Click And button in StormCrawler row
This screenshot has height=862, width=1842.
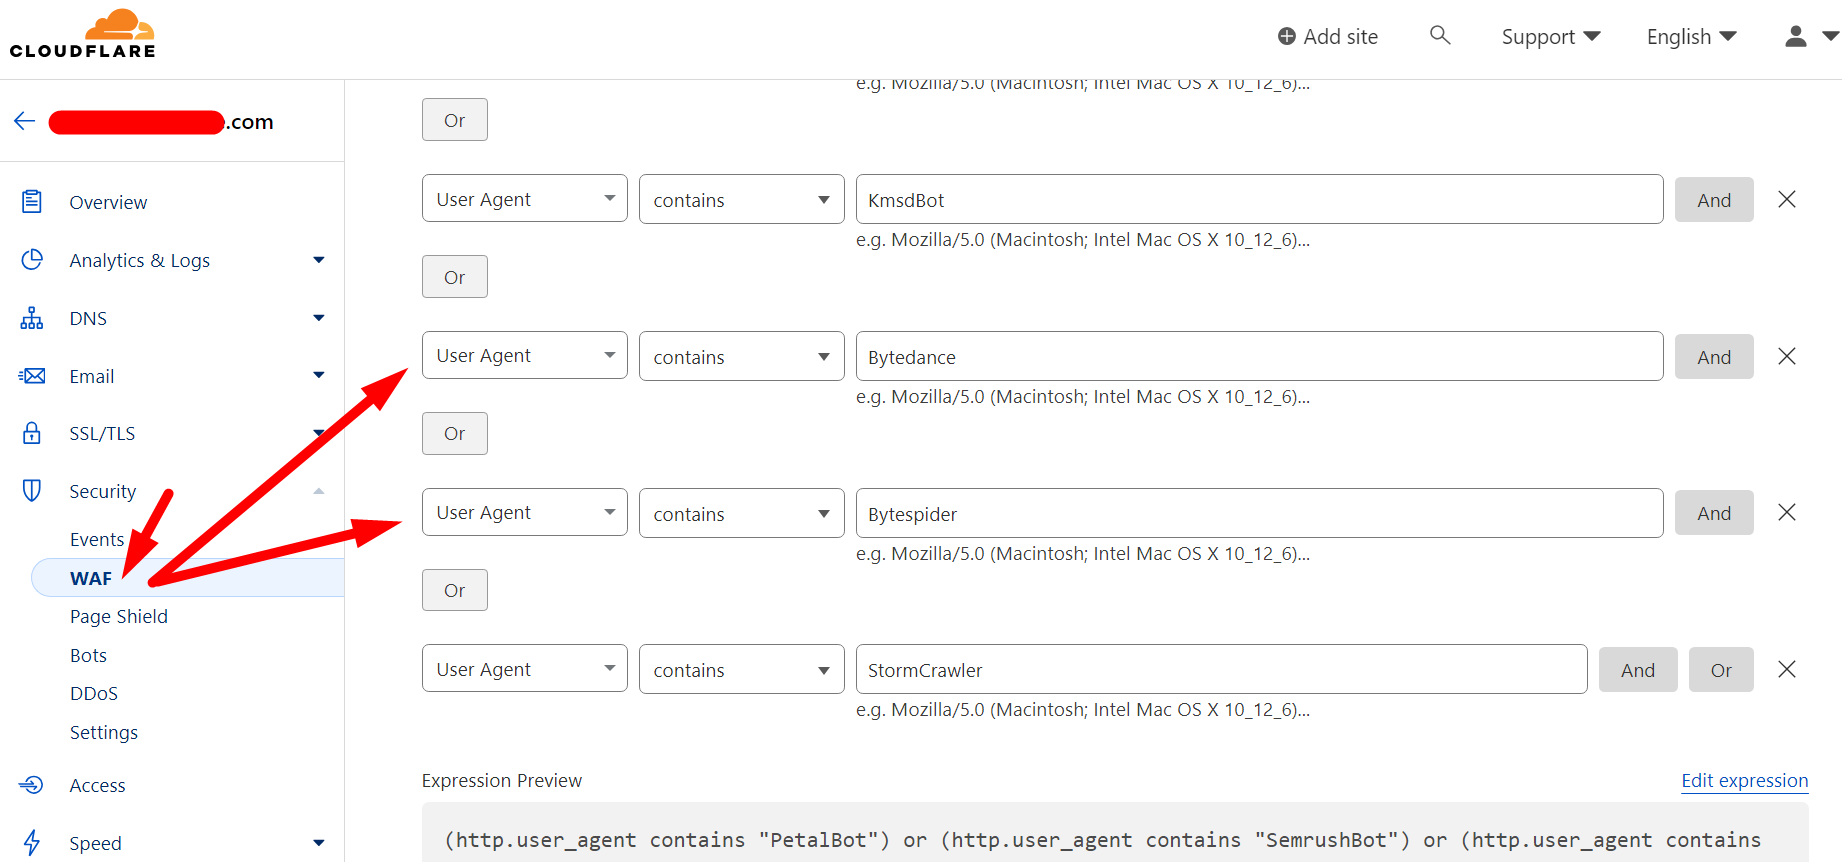tap(1638, 669)
